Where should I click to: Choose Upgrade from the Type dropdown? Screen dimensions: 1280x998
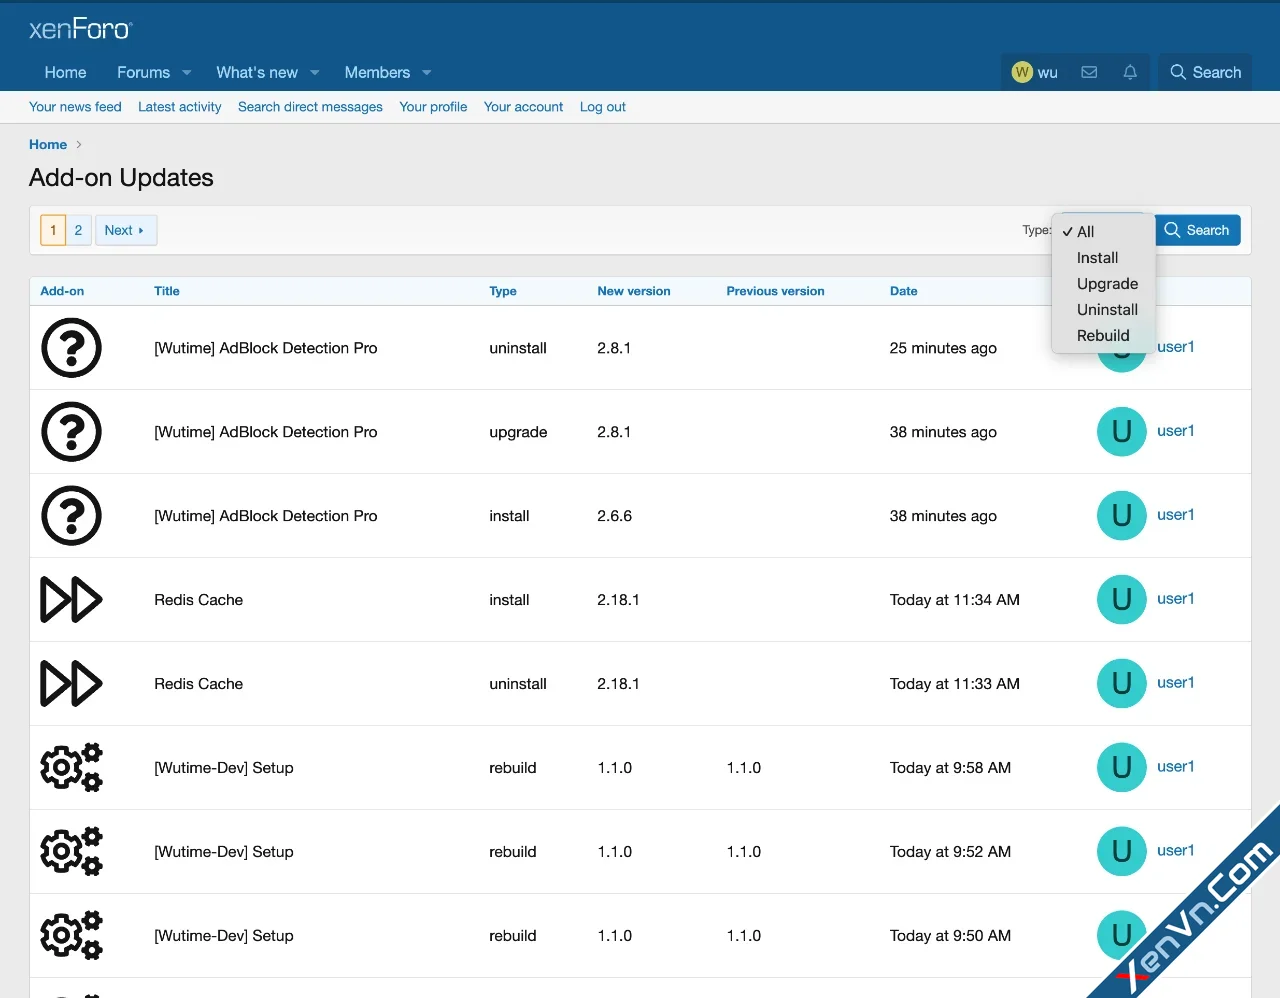click(1103, 284)
